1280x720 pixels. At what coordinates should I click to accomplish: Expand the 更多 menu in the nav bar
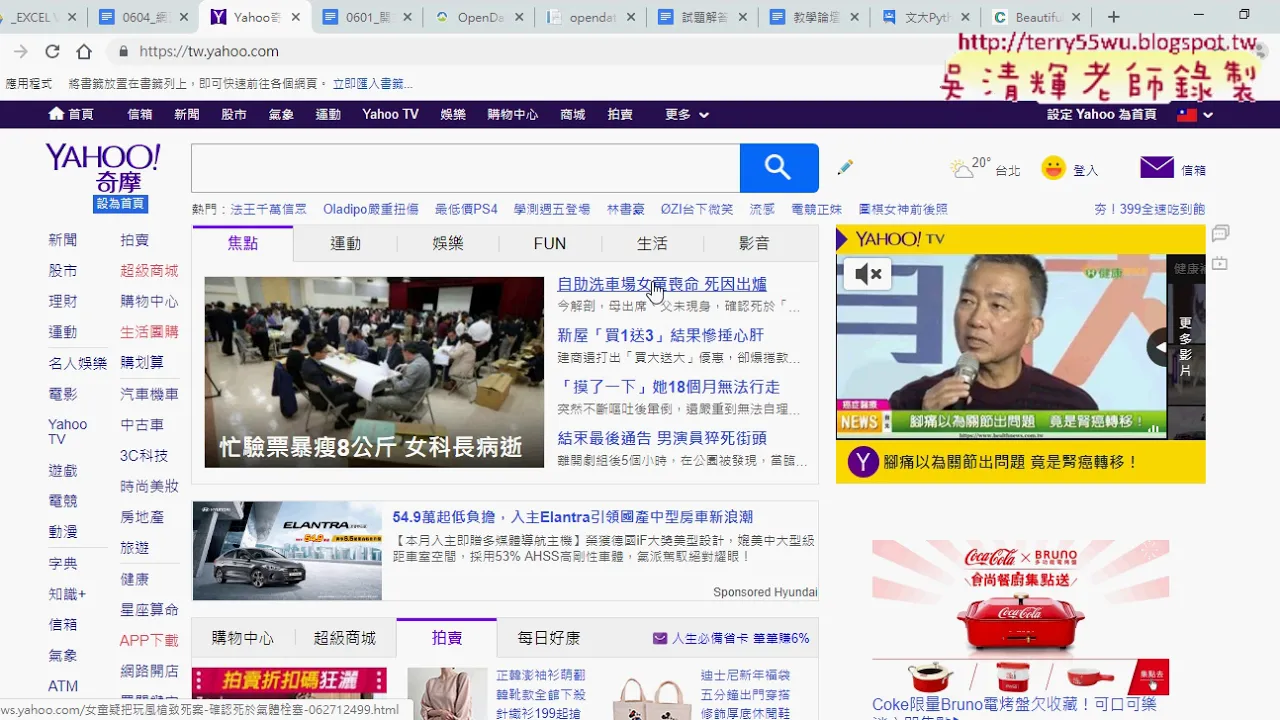(x=687, y=114)
